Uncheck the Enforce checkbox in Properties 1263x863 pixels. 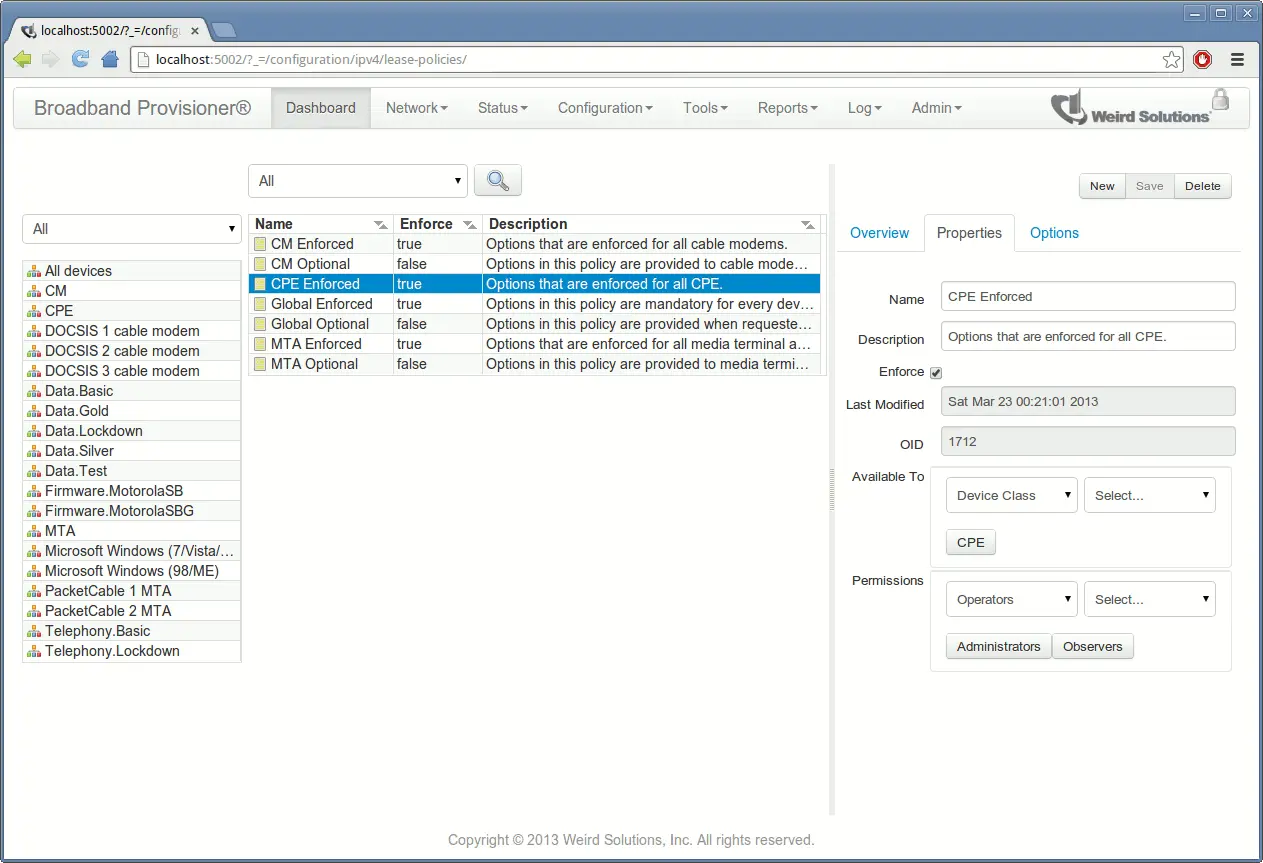[936, 371]
